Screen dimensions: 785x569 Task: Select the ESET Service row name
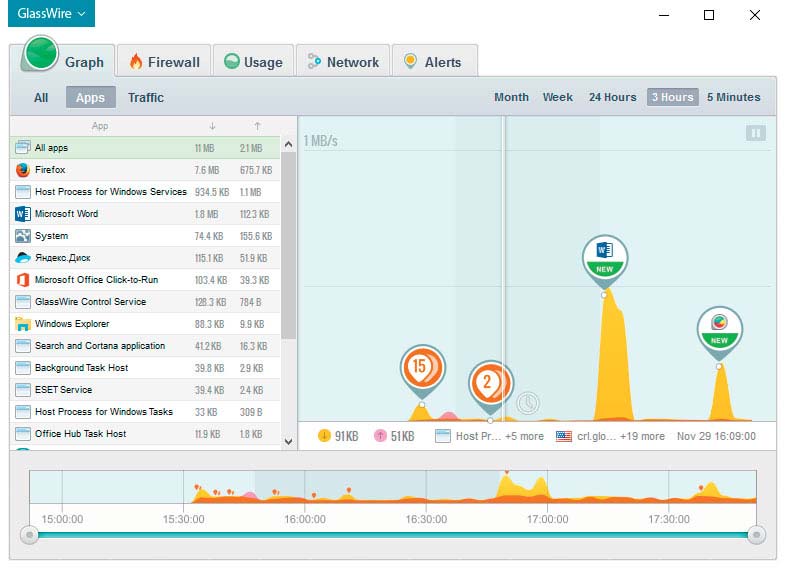pyautogui.click(x=64, y=390)
